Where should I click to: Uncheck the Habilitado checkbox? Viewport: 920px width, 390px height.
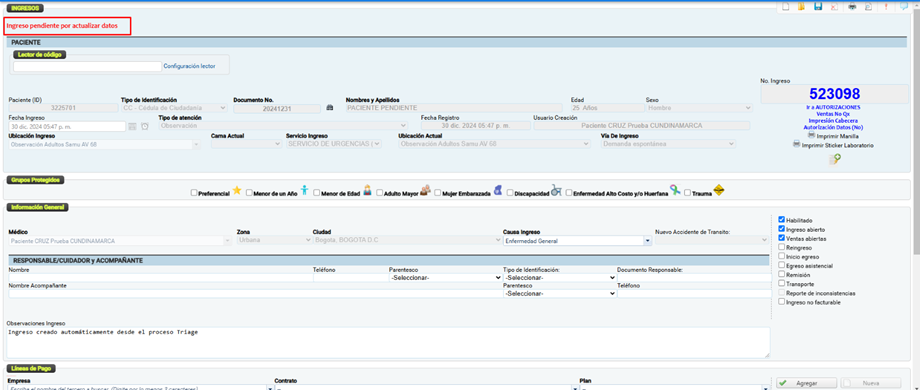782,220
